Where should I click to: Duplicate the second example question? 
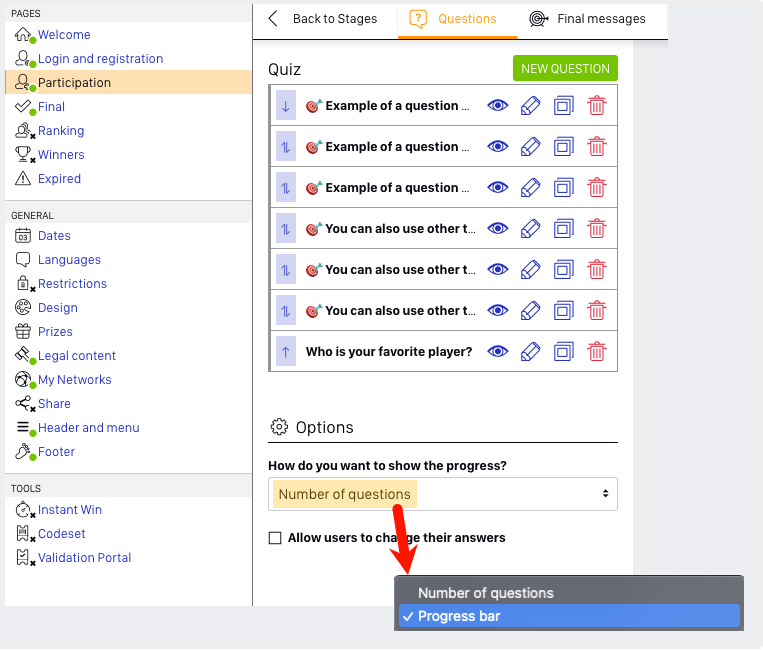point(563,147)
